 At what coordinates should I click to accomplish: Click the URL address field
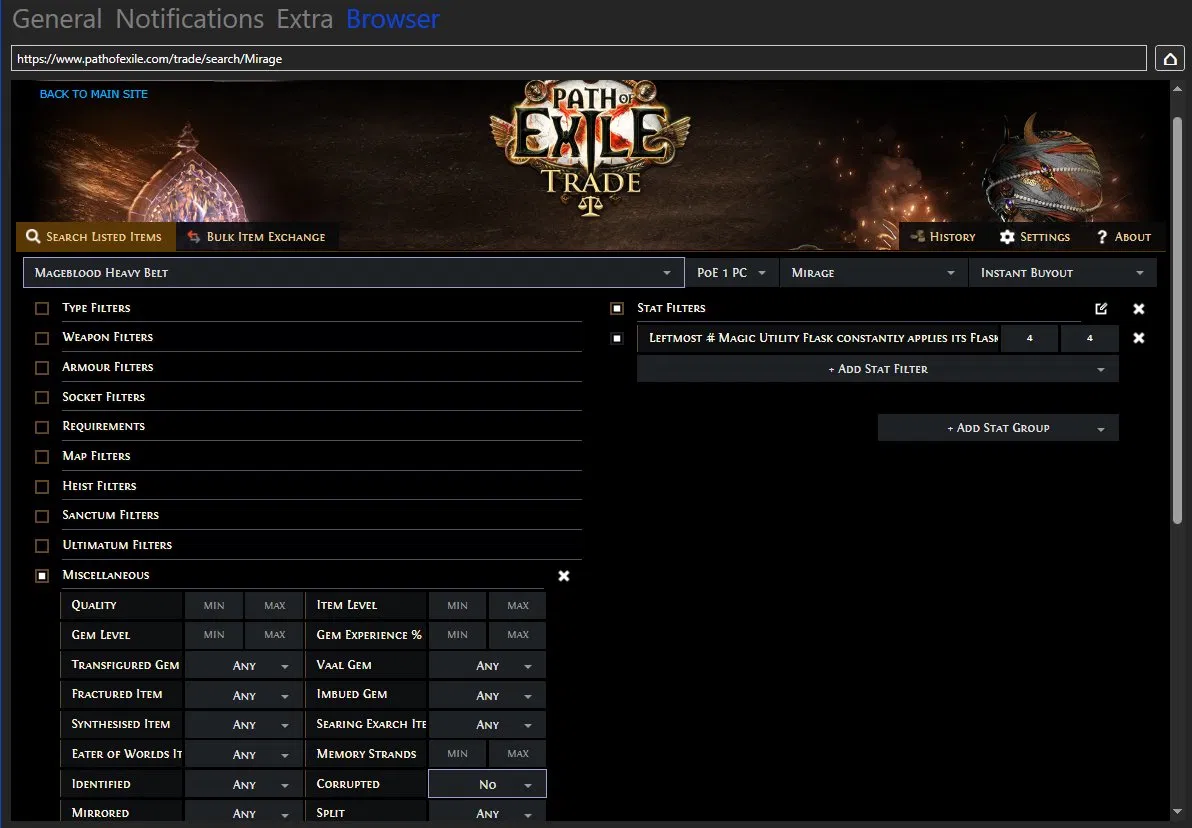[579, 59]
